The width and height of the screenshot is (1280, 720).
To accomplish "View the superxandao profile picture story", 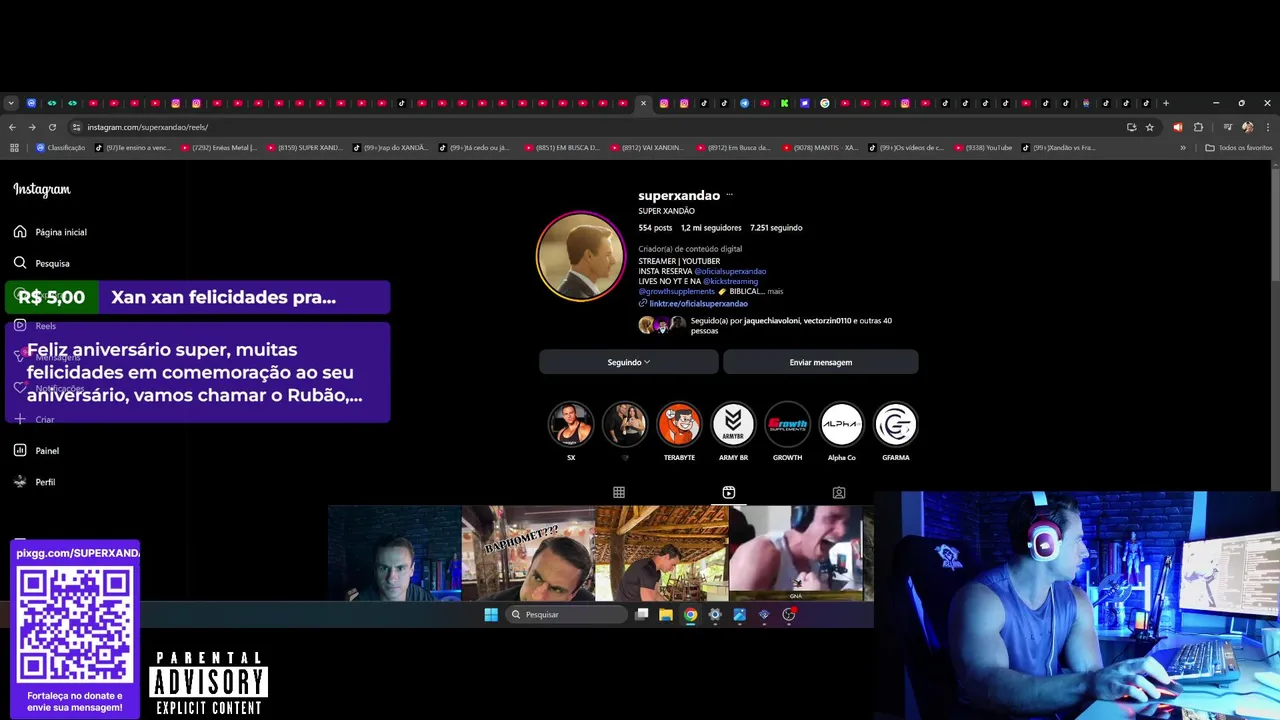I will tap(581, 256).
